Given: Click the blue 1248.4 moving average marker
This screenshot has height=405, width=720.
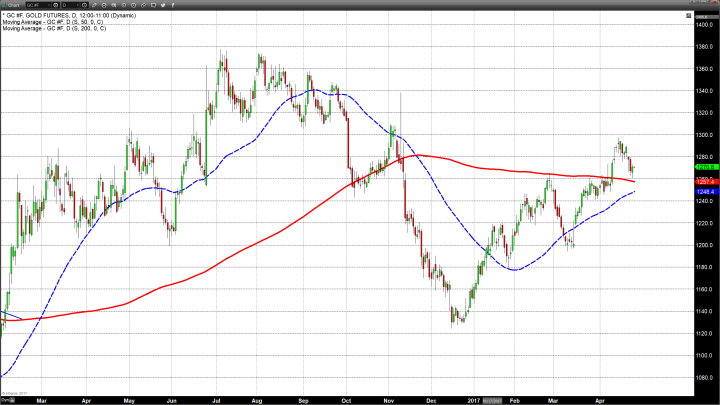Looking at the screenshot, I should pos(705,192).
